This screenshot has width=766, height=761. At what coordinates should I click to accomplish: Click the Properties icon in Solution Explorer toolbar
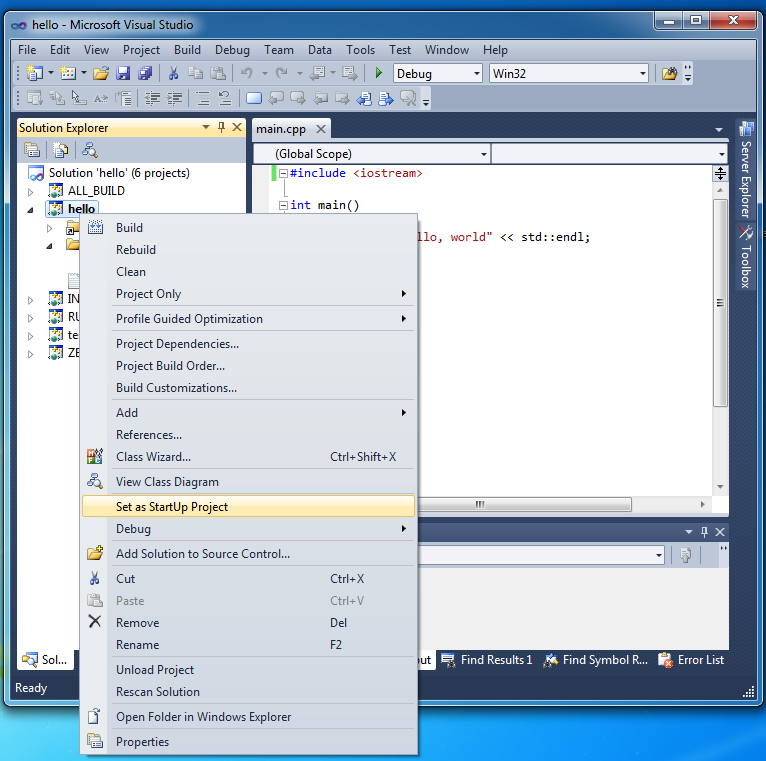[x=33, y=150]
